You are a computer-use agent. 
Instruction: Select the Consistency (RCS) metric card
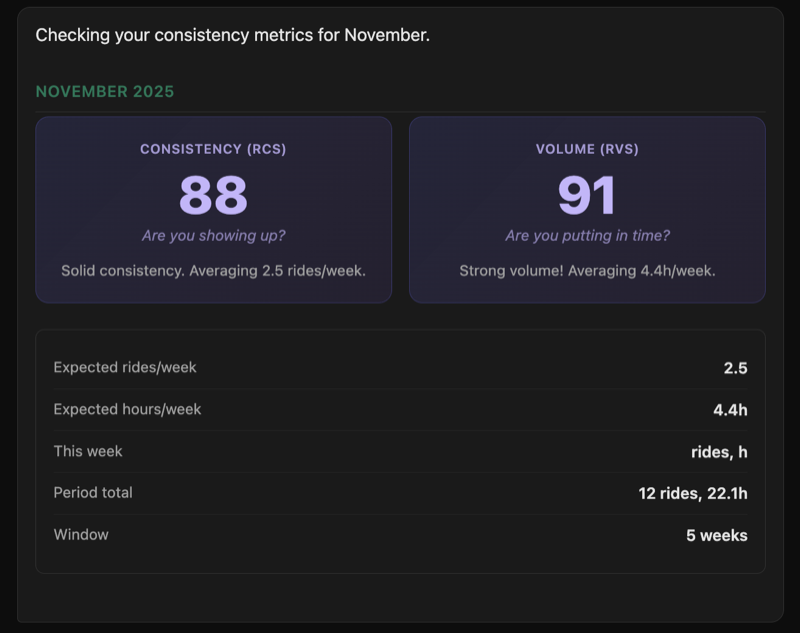pos(213,209)
